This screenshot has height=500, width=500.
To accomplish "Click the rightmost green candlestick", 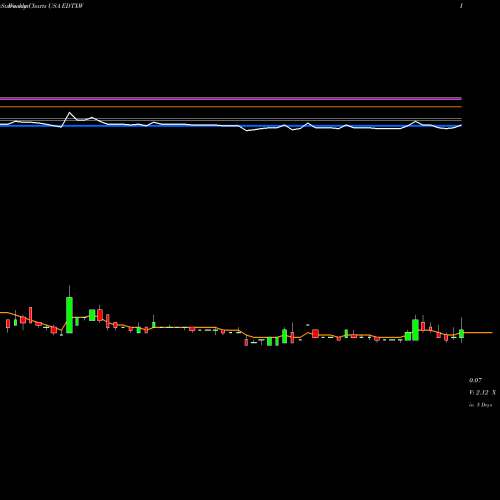I will (461, 334).
